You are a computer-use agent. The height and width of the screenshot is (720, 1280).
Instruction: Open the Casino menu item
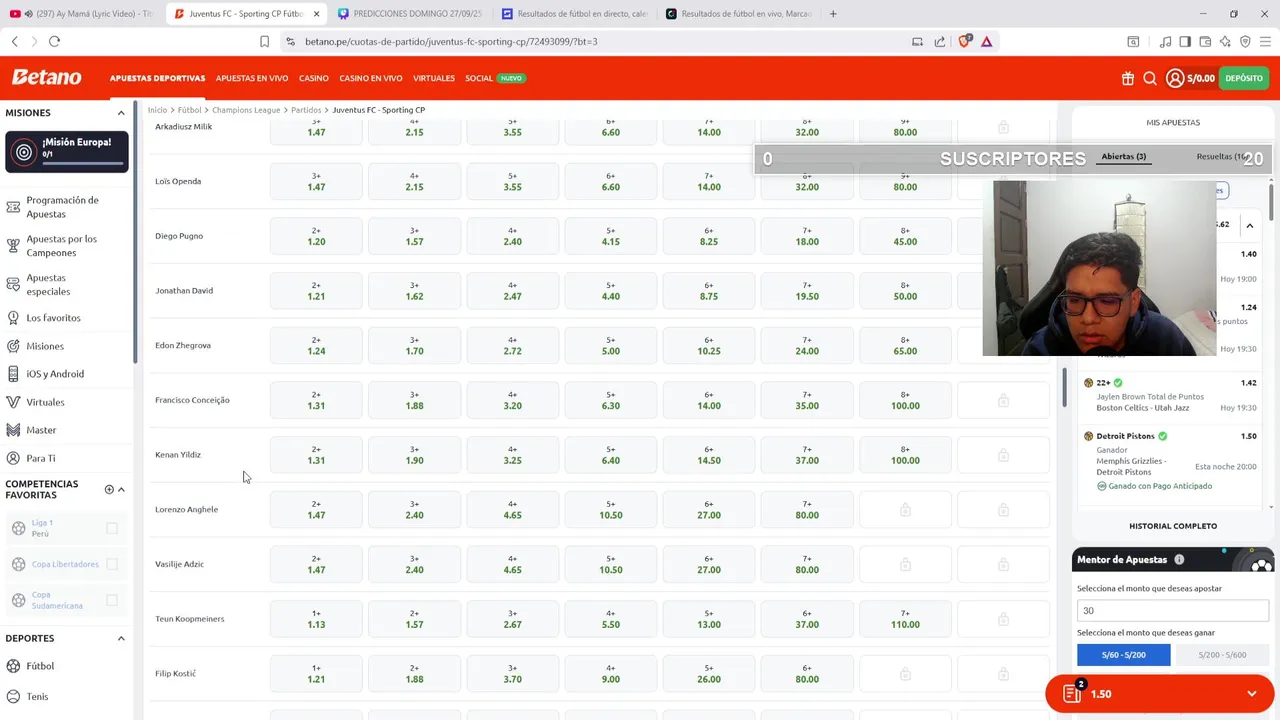click(313, 78)
